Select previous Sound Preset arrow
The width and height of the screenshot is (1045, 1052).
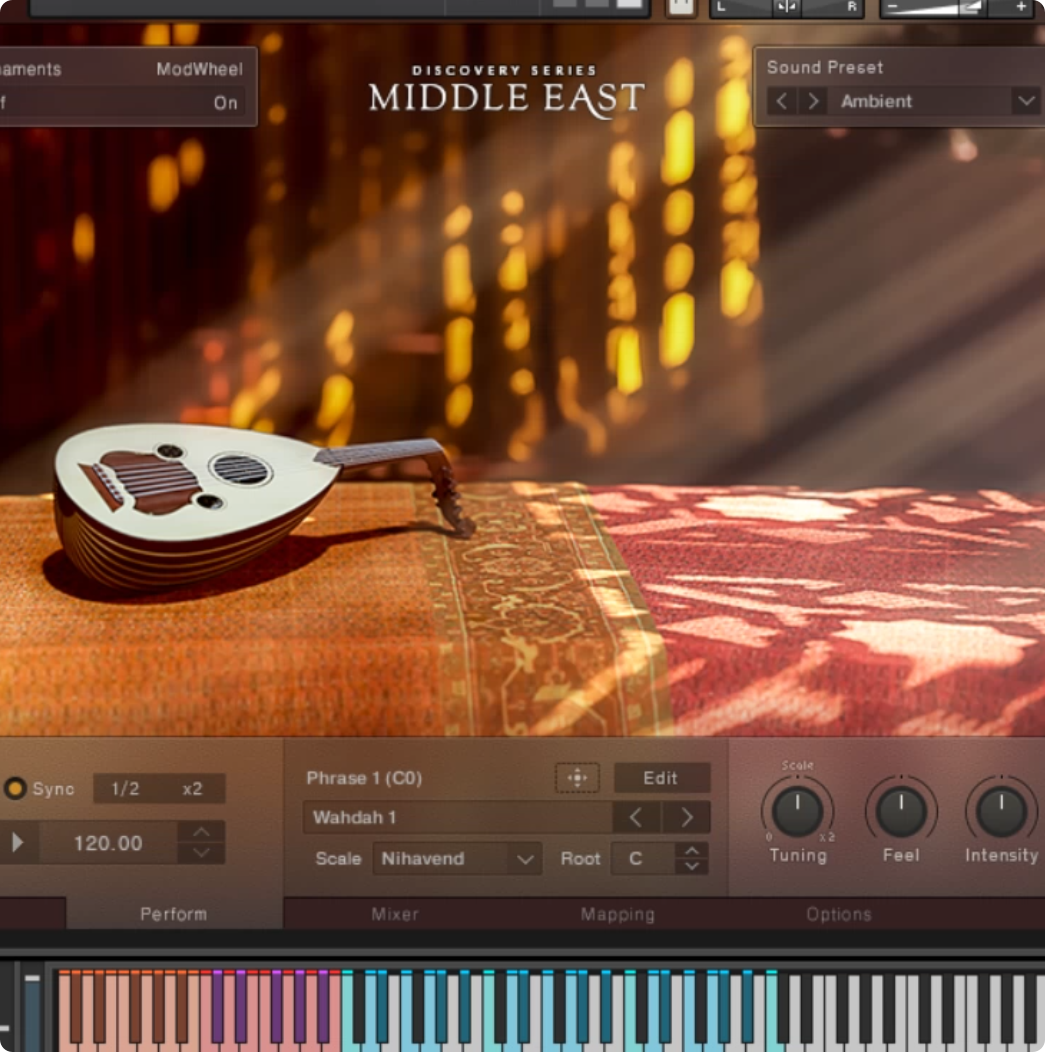tap(782, 101)
